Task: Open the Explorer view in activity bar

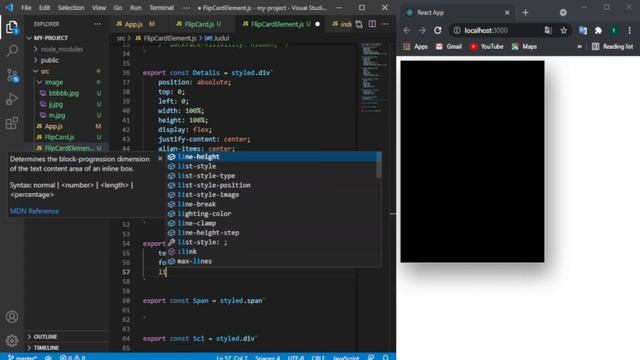Action: pos(12,27)
